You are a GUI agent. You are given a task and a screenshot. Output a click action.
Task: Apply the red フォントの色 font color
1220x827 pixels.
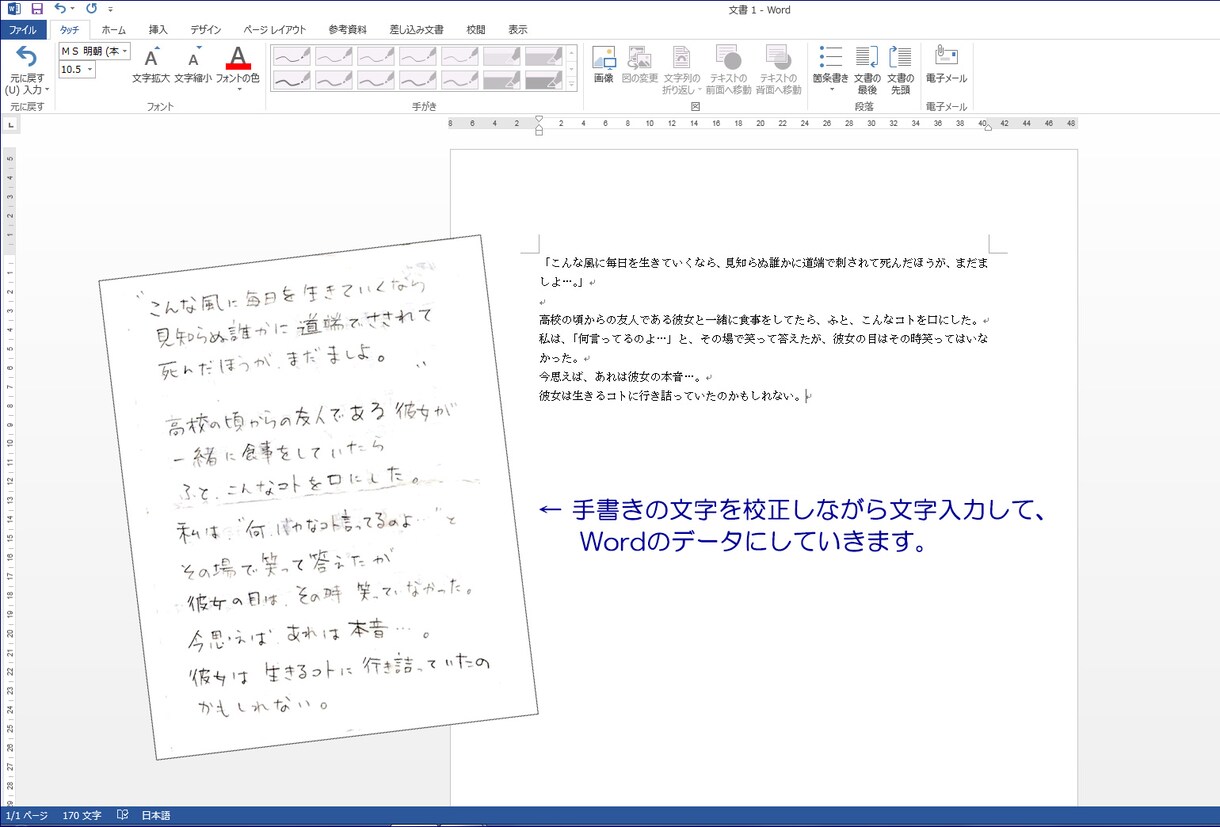tap(237, 57)
